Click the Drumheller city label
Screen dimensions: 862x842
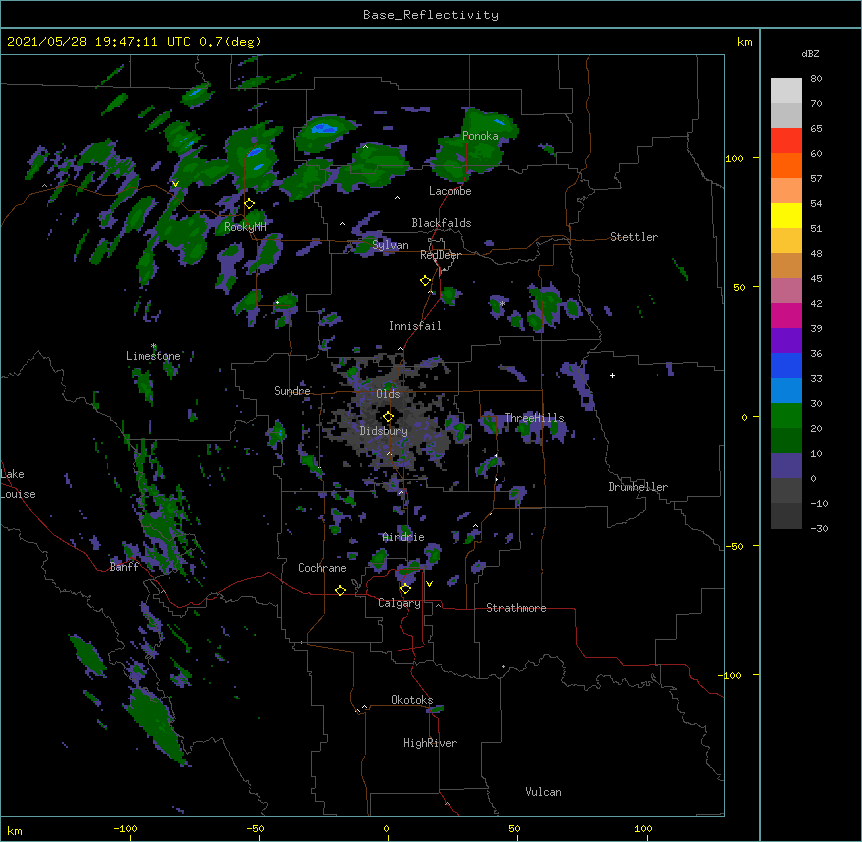pyautogui.click(x=638, y=487)
